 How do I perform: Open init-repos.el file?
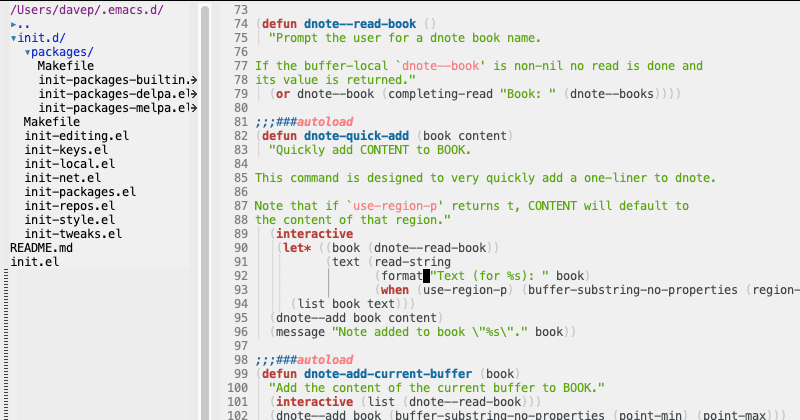(x=70, y=206)
